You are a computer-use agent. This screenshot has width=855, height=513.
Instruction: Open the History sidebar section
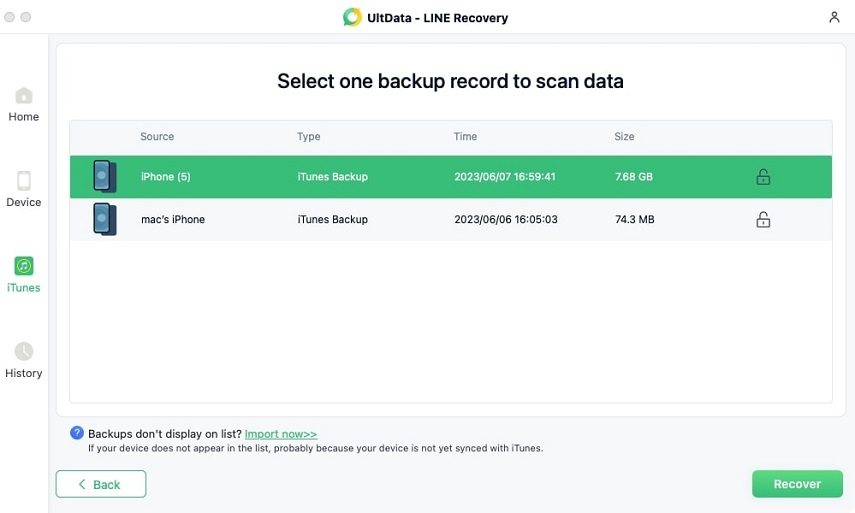pyautogui.click(x=23, y=360)
